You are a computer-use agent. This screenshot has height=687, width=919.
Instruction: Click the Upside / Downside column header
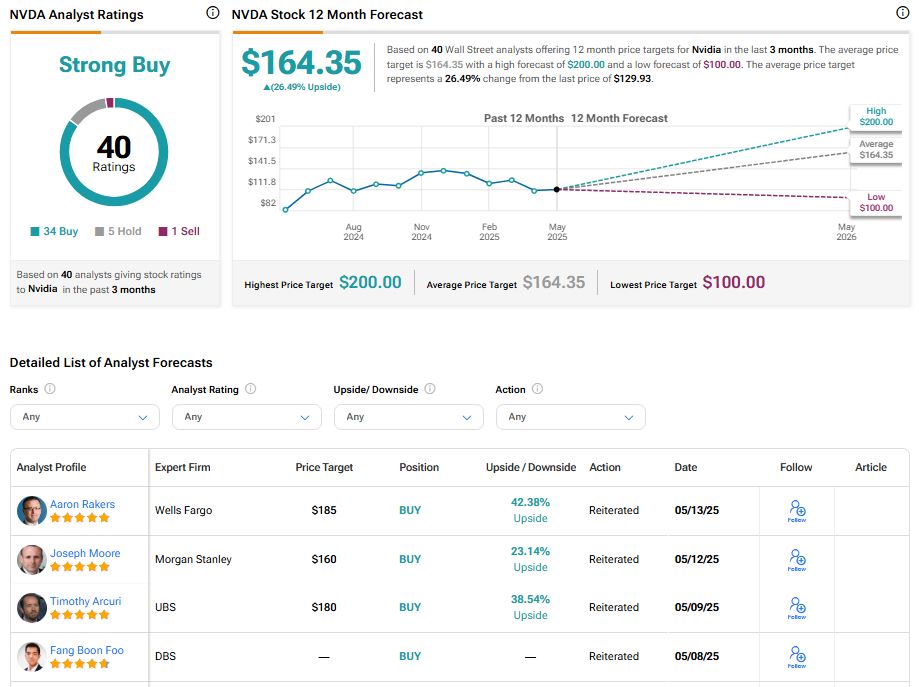coord(531,467)
